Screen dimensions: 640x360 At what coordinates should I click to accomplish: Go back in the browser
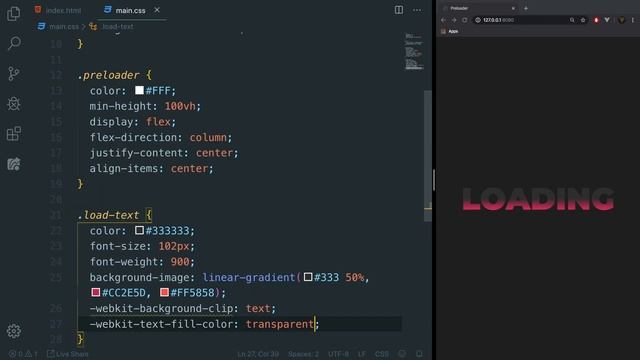point(444,20)
